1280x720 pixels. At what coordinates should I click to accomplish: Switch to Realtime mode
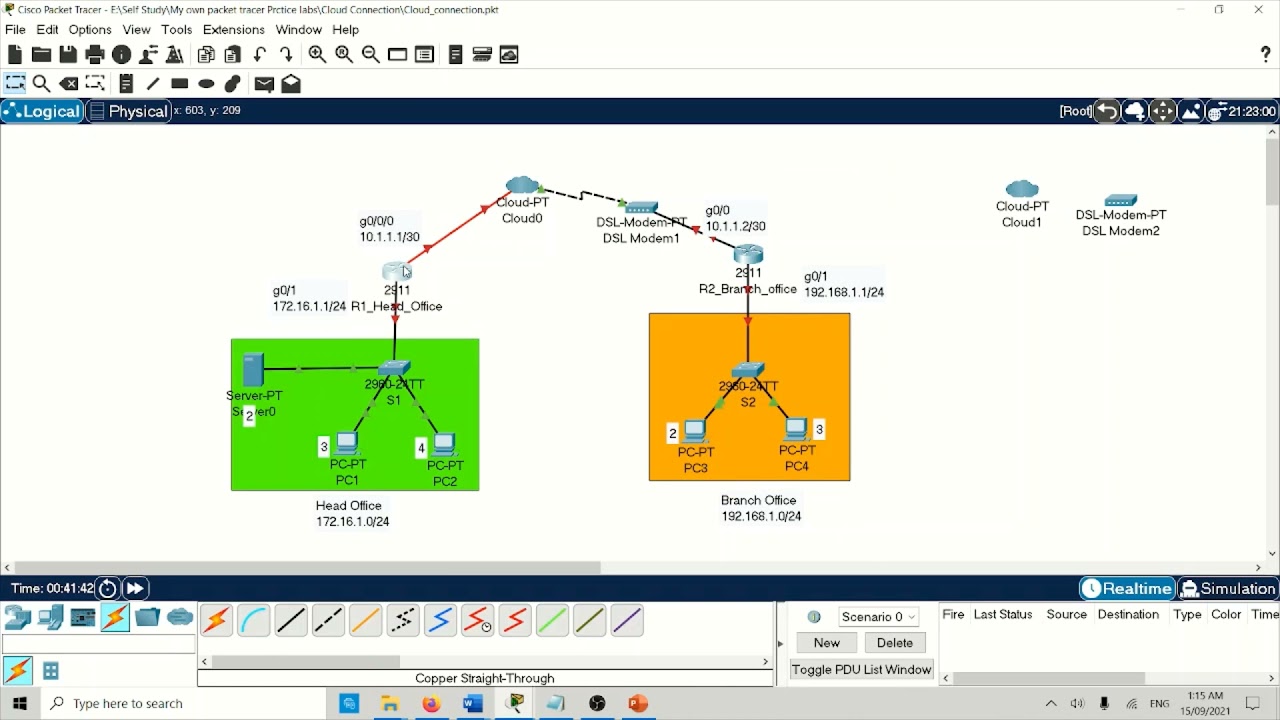(1127, 588)
